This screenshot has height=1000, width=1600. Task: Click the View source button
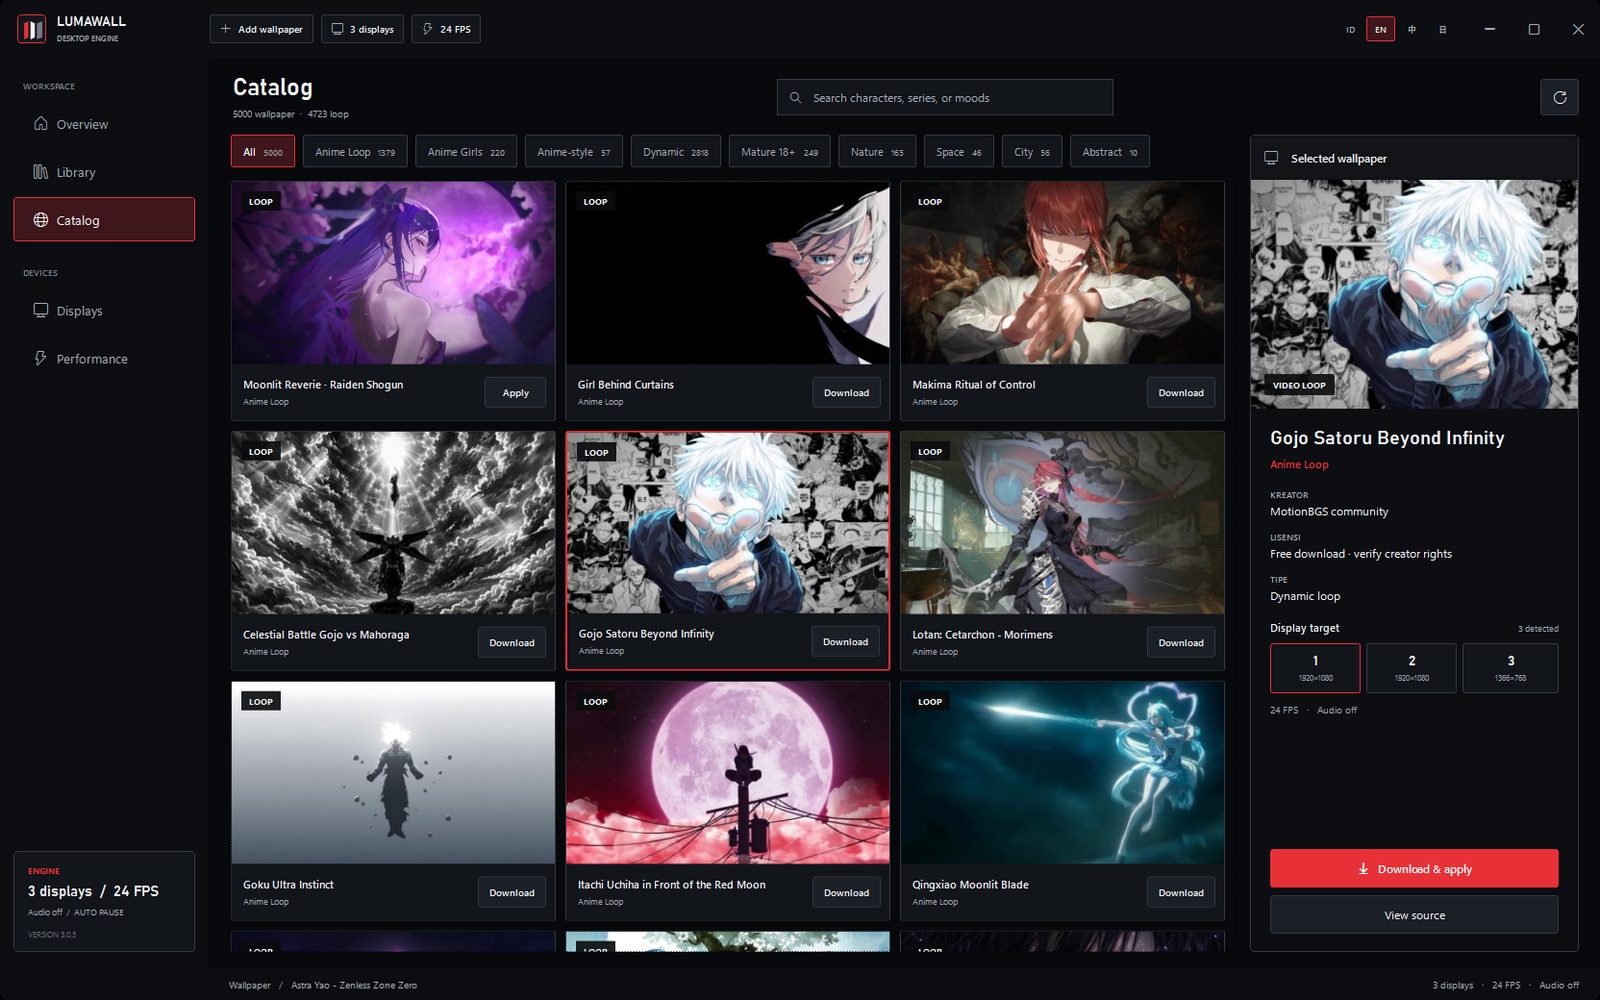[1414, 915]
